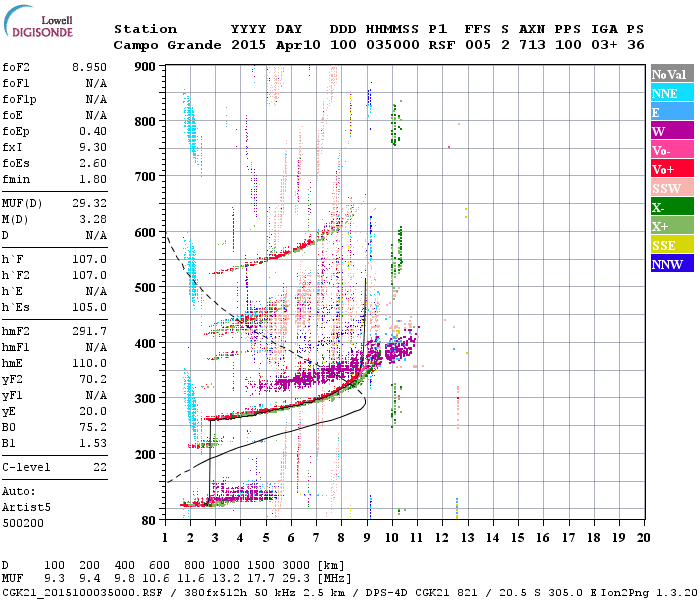Click the 035000 time in header

pyautogui.click(x=393, y=45)
